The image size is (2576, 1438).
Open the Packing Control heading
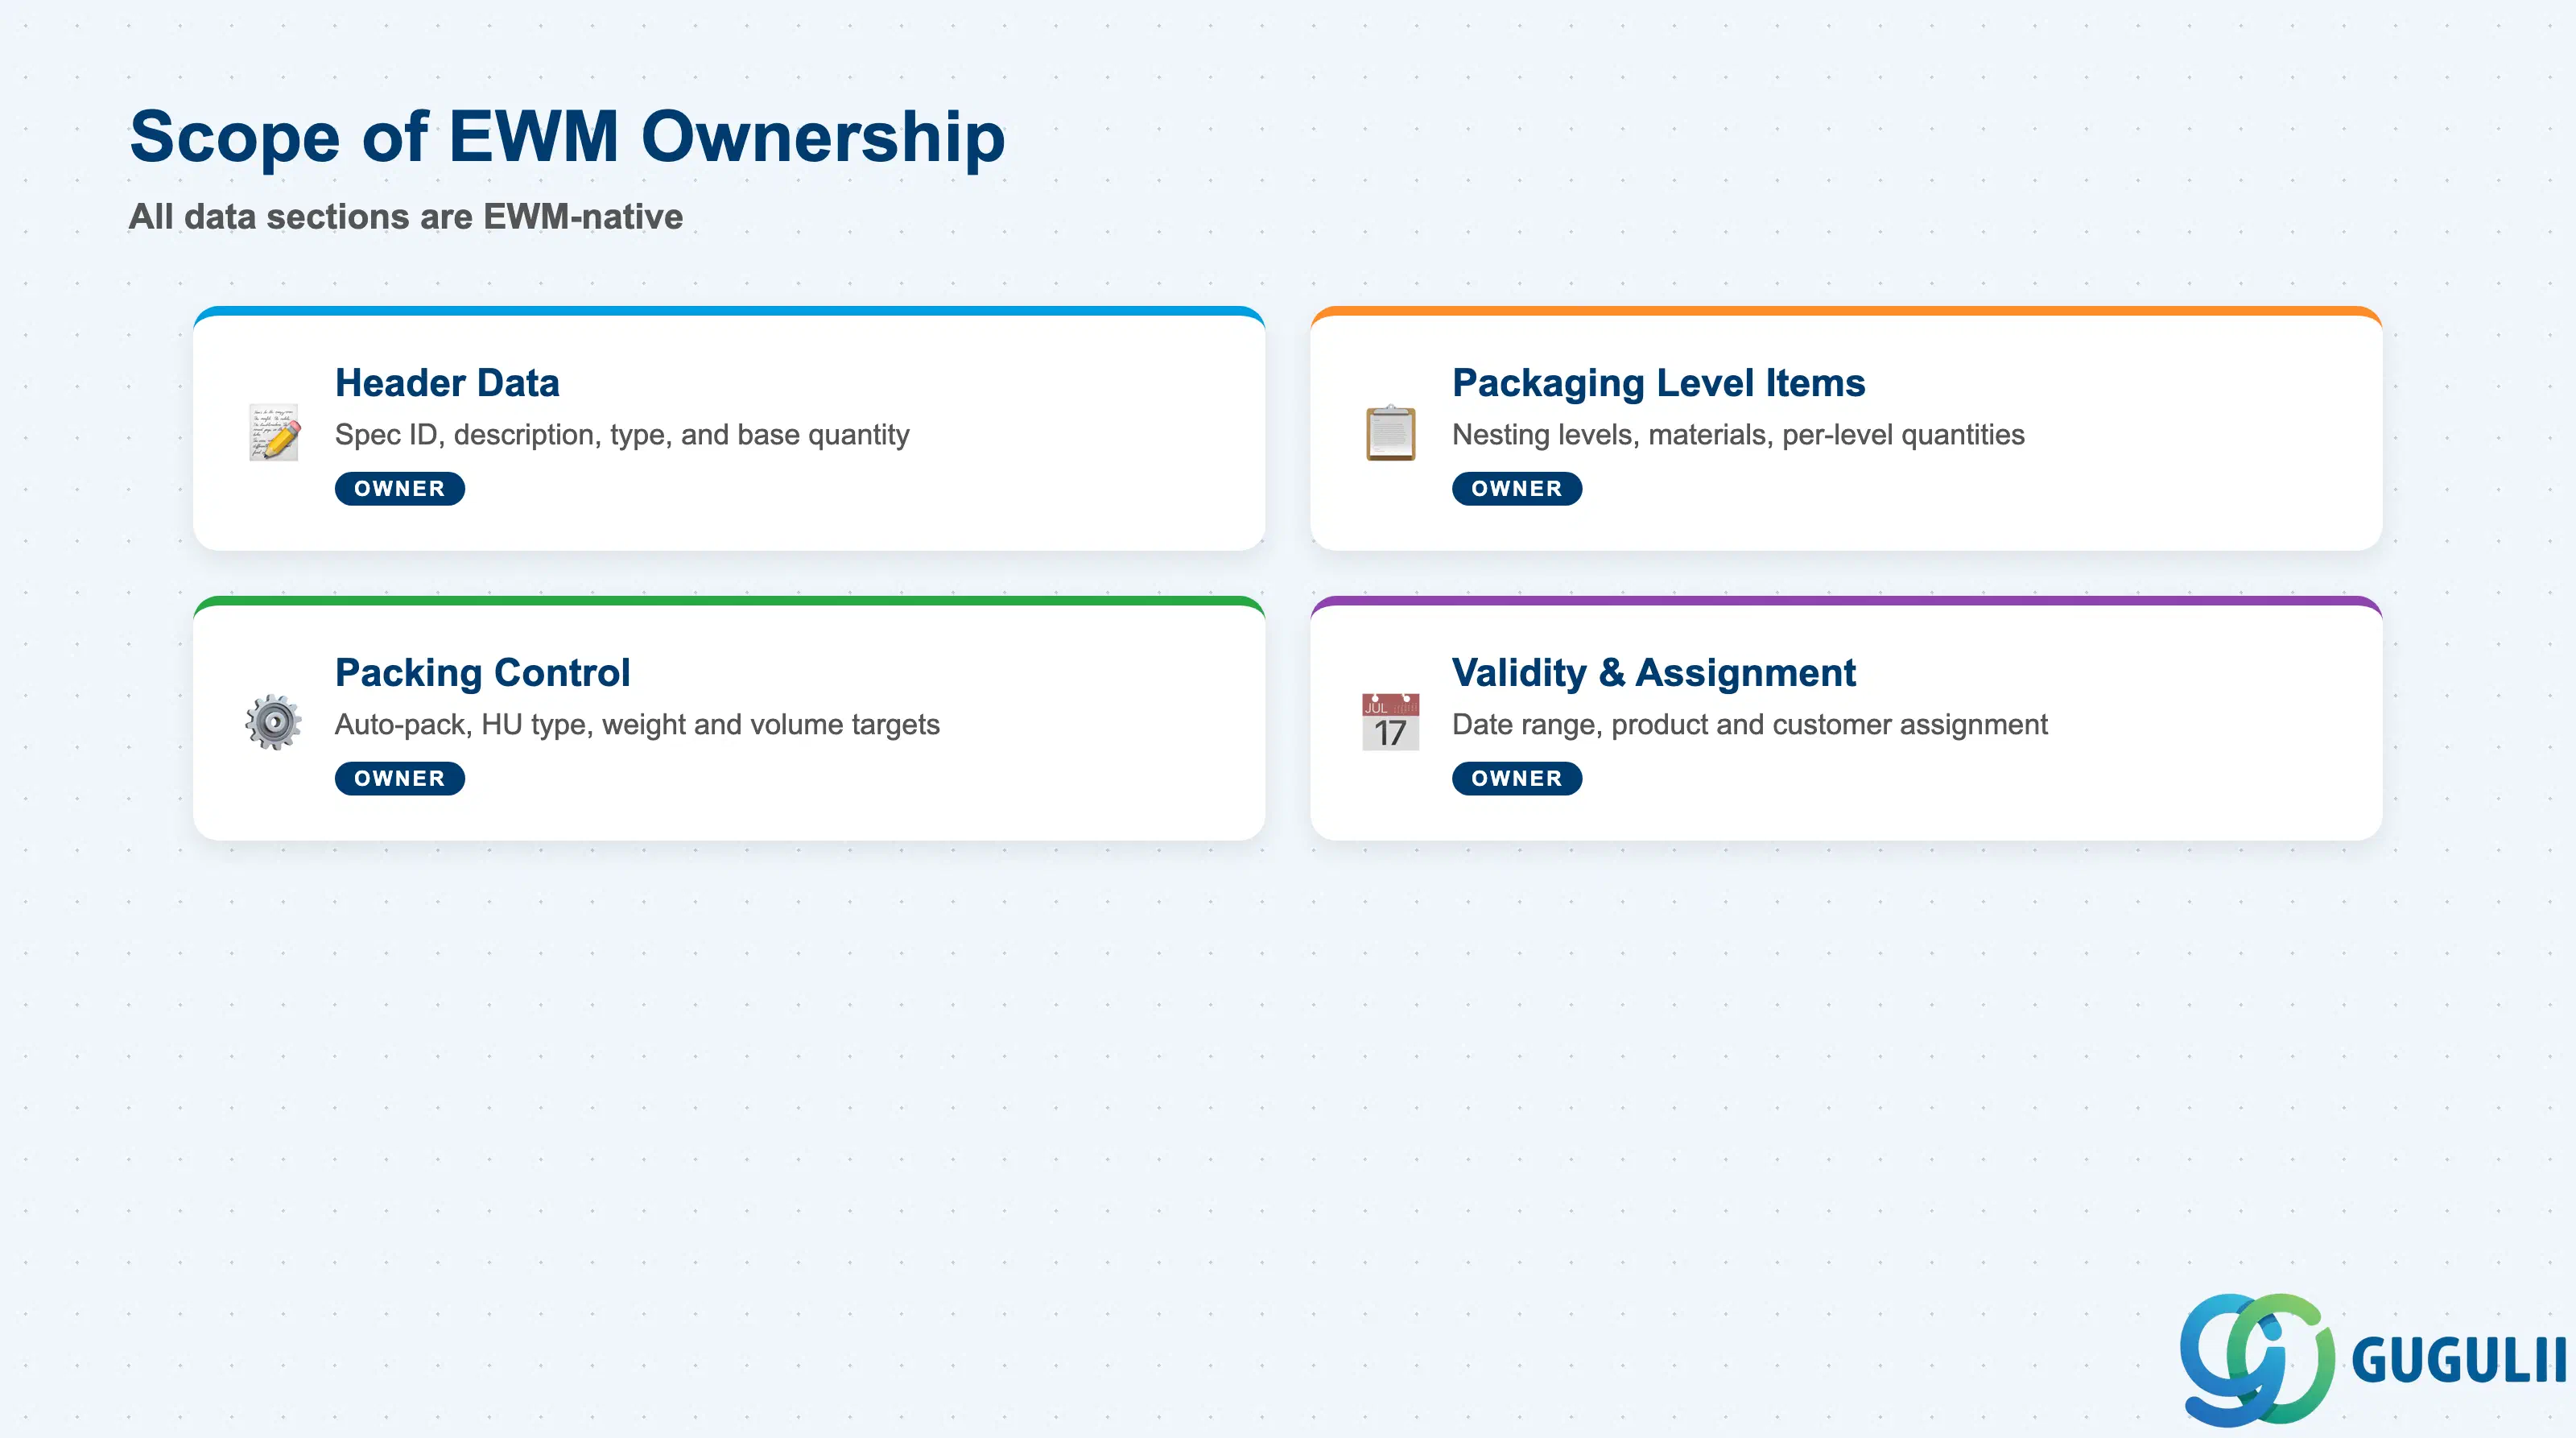[x=482, y=673]
